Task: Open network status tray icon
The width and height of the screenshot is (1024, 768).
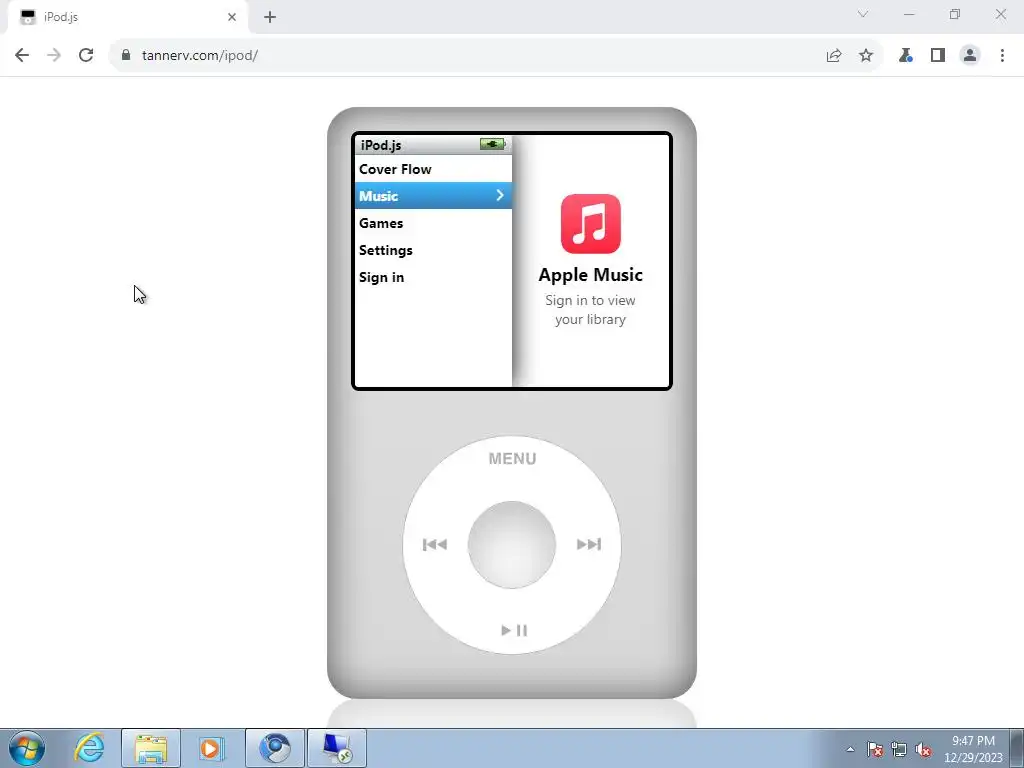Action: 899,749
